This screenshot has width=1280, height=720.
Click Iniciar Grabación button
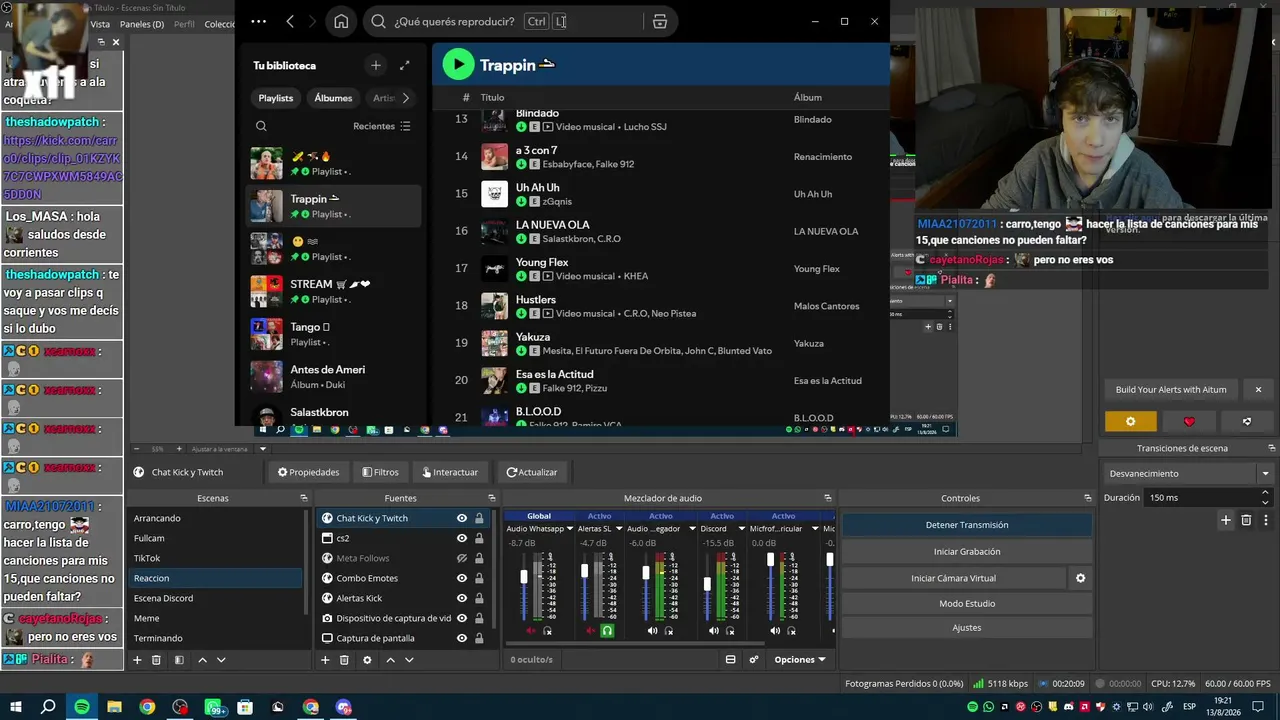967,551
